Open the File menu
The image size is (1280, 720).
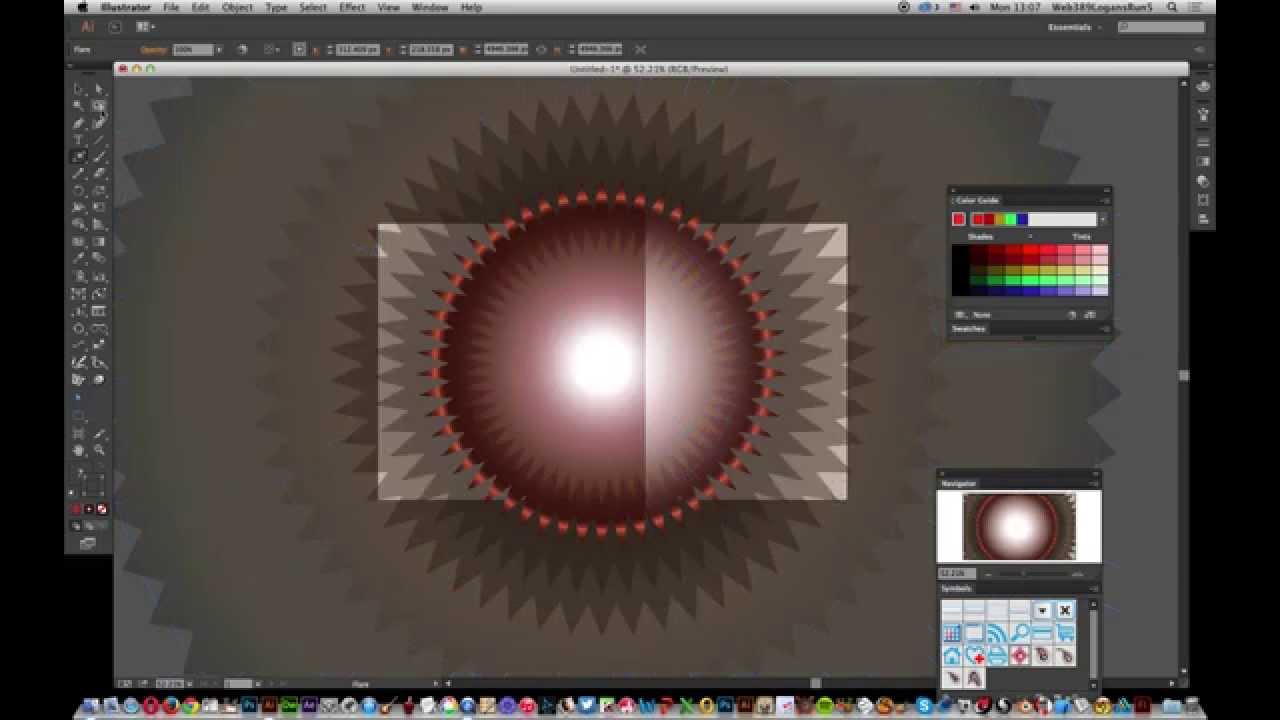[171, 7]
